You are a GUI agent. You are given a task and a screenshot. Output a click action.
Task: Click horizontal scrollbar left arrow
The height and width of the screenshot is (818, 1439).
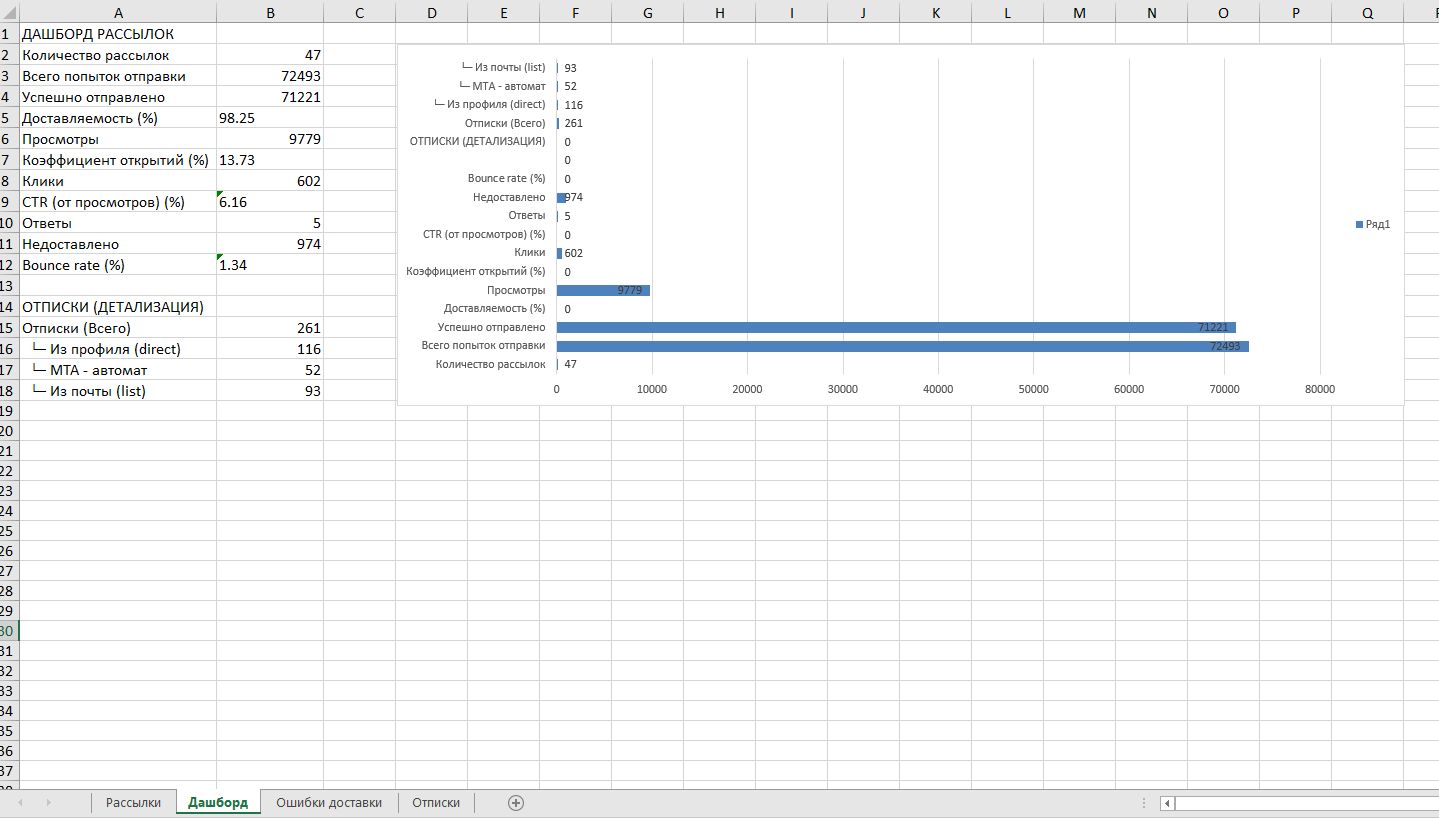1167,803
